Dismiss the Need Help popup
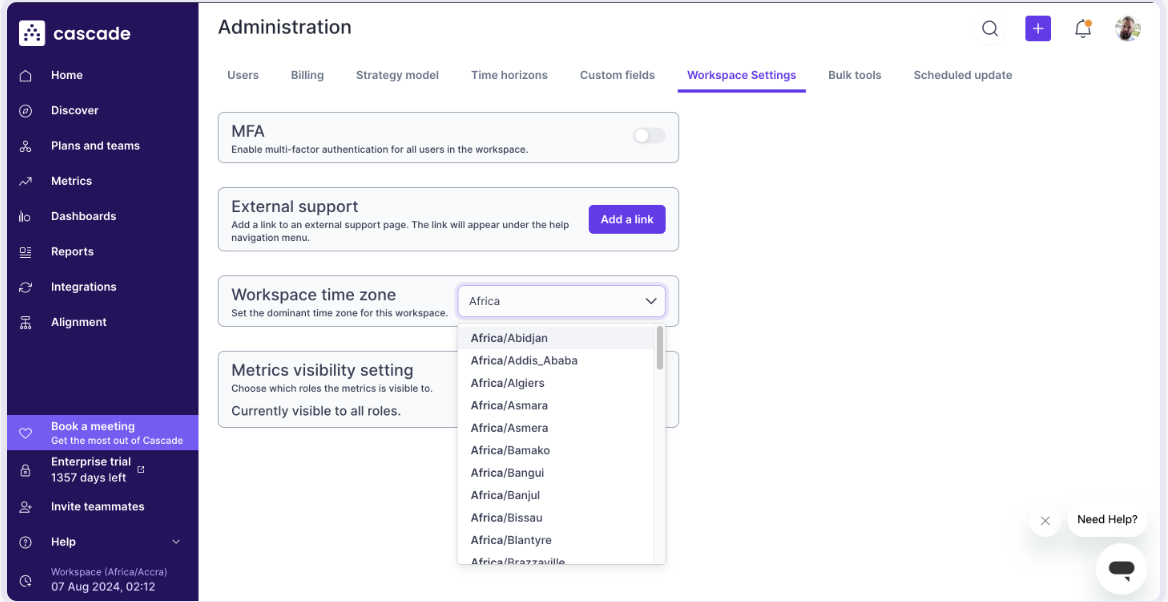Image resolution: width=1168 pixels, height=602 pixels. click(x=1045, y=521)
